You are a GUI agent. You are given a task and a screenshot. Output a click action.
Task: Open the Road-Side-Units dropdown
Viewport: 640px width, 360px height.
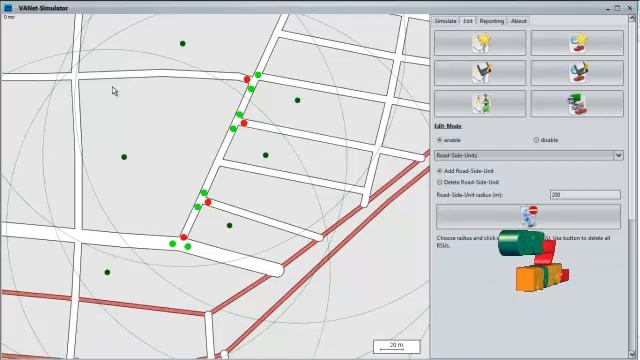529,156
